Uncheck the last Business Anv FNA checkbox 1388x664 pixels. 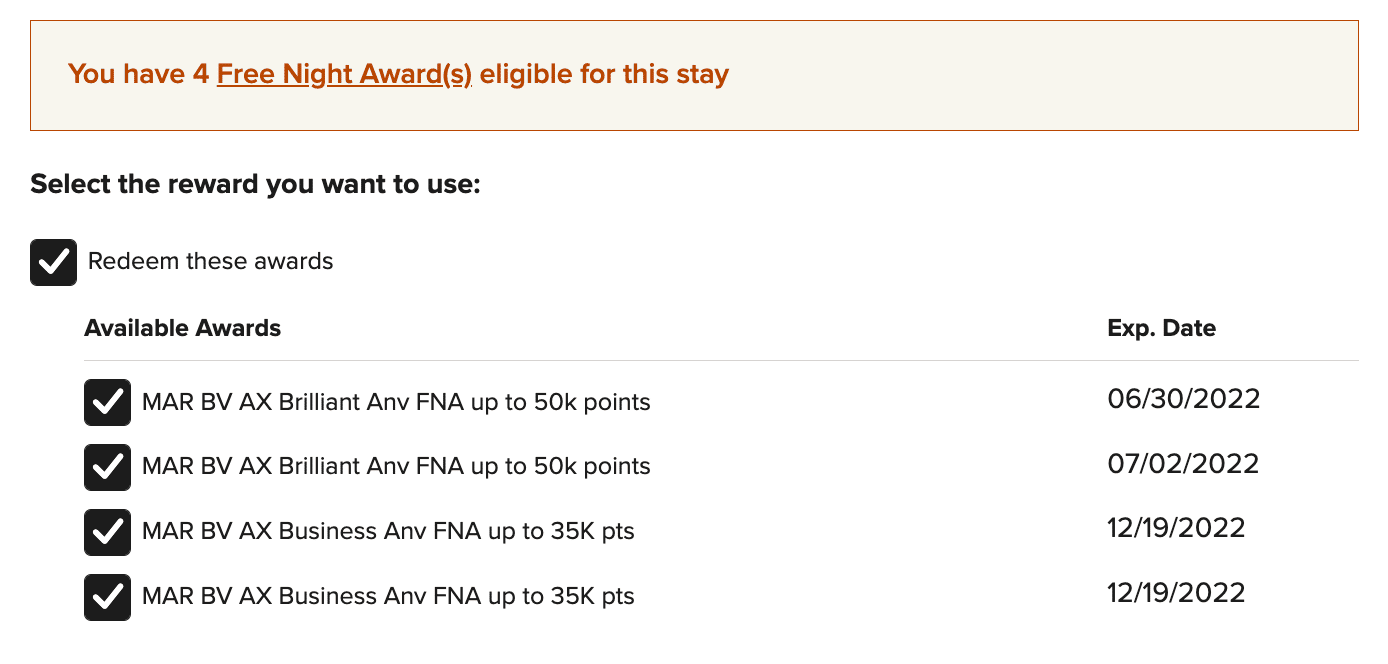coord(107,597)
